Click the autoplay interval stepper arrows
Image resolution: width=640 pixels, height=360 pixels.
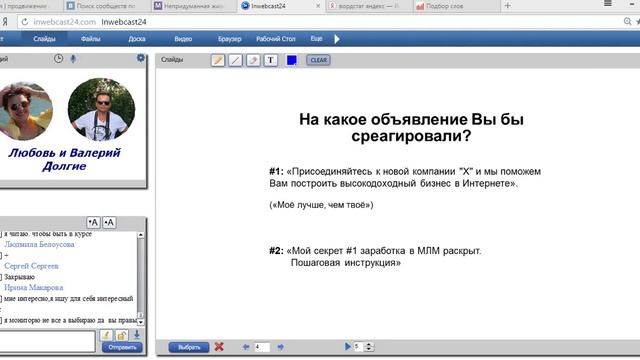(x=369, y=347)
